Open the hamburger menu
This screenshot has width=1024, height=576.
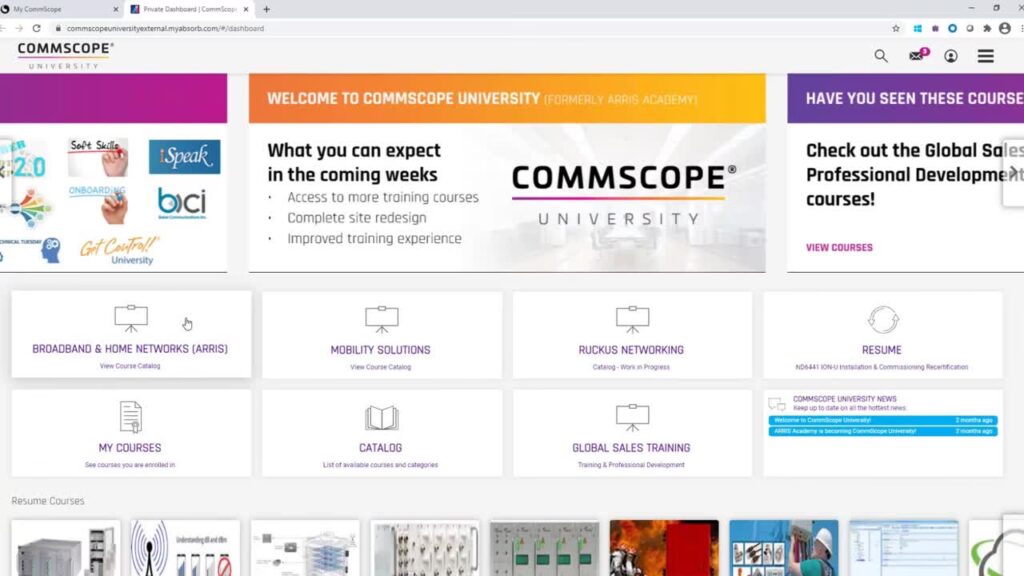pyautogui.click(x=986, y=56)
